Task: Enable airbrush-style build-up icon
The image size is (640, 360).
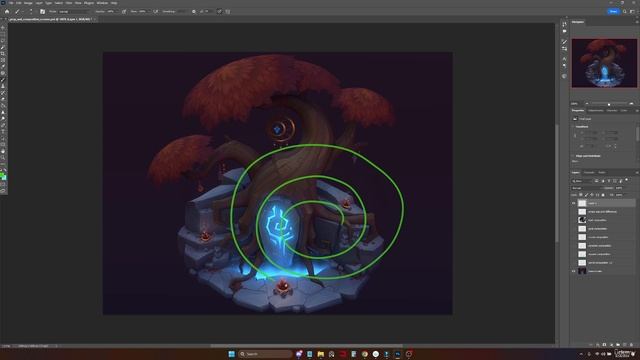Action: tap(156, 11)
